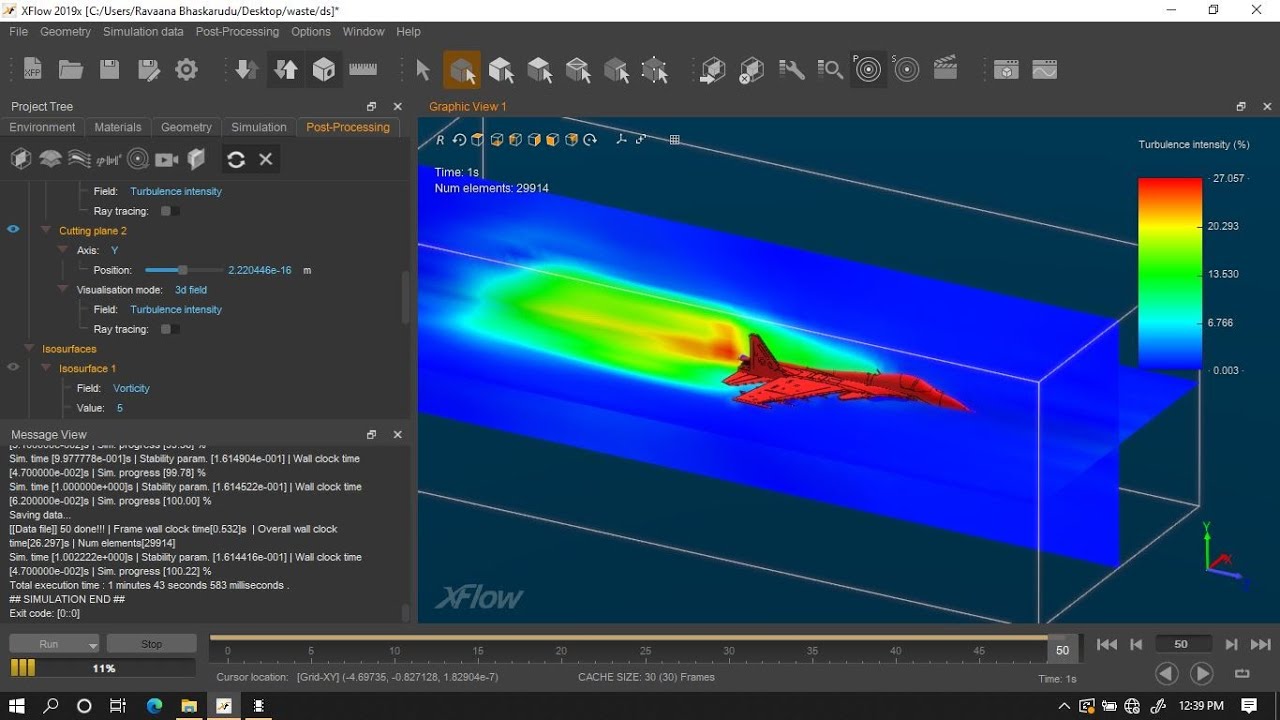Collapse the Cutting plane 2 node
The height and width of the screenshot is (720, 1280).
[45, 230]
